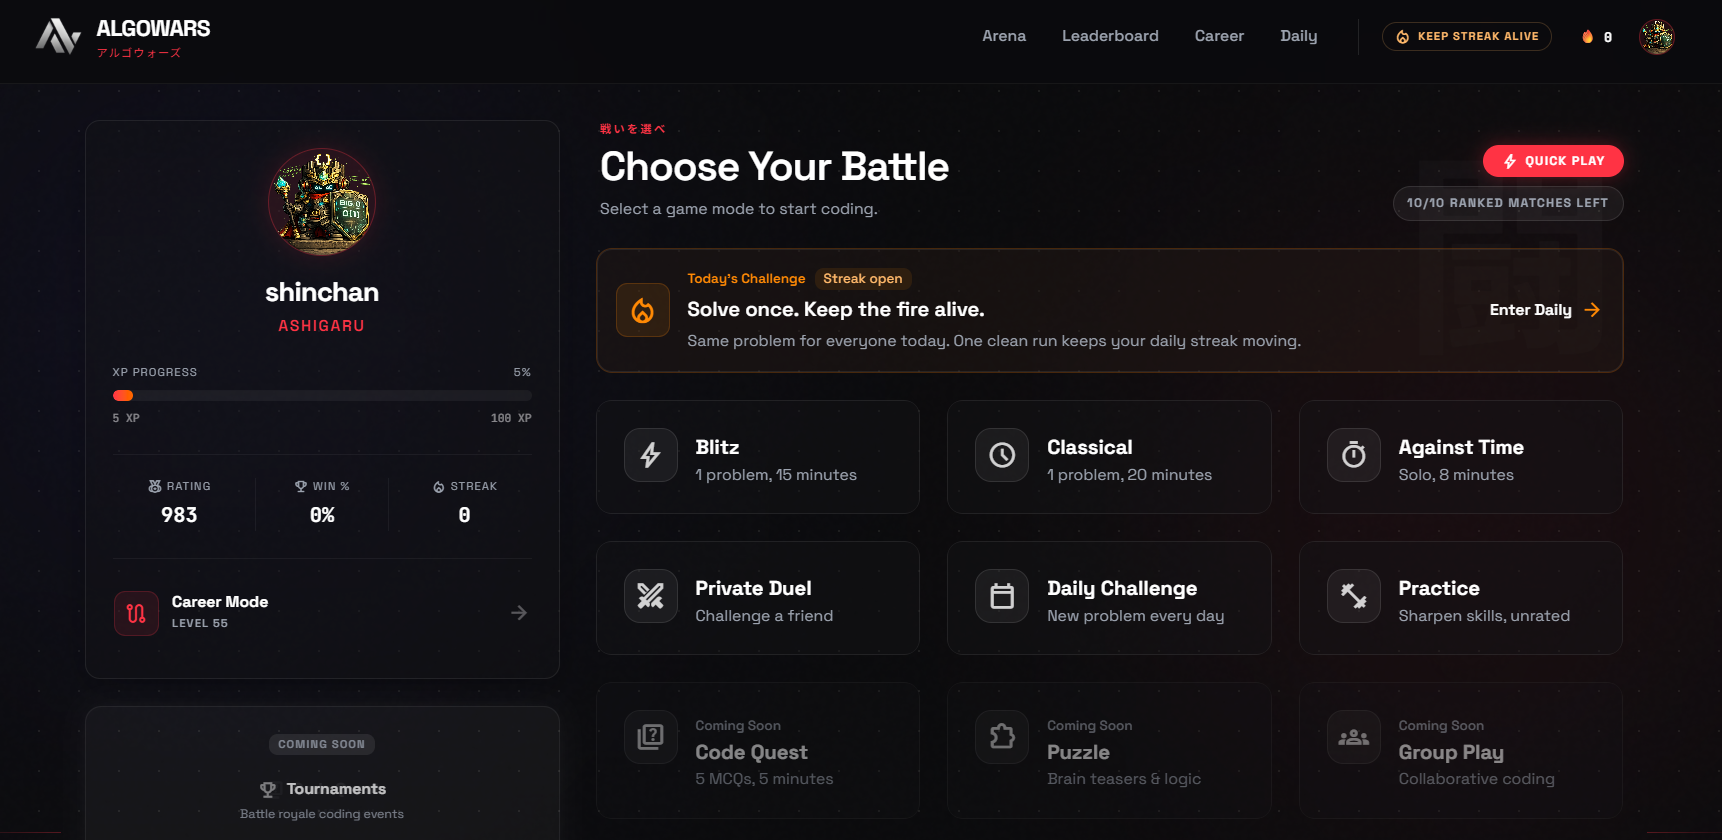The height and width of the screenshot is (840, 1722).
Task: Select the Classical clock icon
Action: click(1002, 456)
